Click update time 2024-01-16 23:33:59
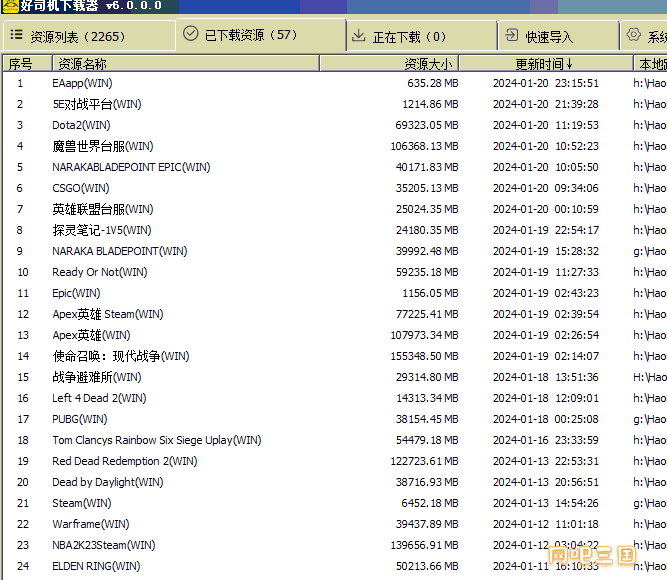This screenshot has height=580, width=667. pos(546,440)
